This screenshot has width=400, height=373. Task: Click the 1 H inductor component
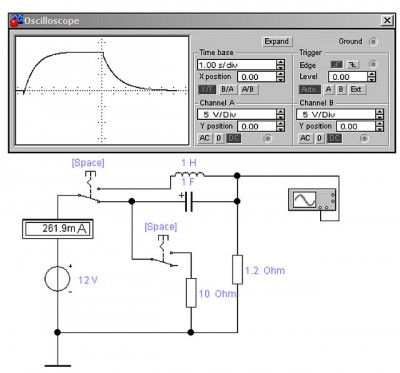point(187,175)
